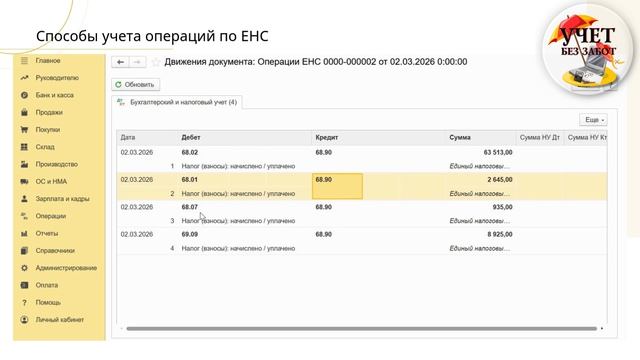This screenshot has height=360, width=640.
Task: Click the Сумма НУ Дт column header
Action: [x=540, y=138]
